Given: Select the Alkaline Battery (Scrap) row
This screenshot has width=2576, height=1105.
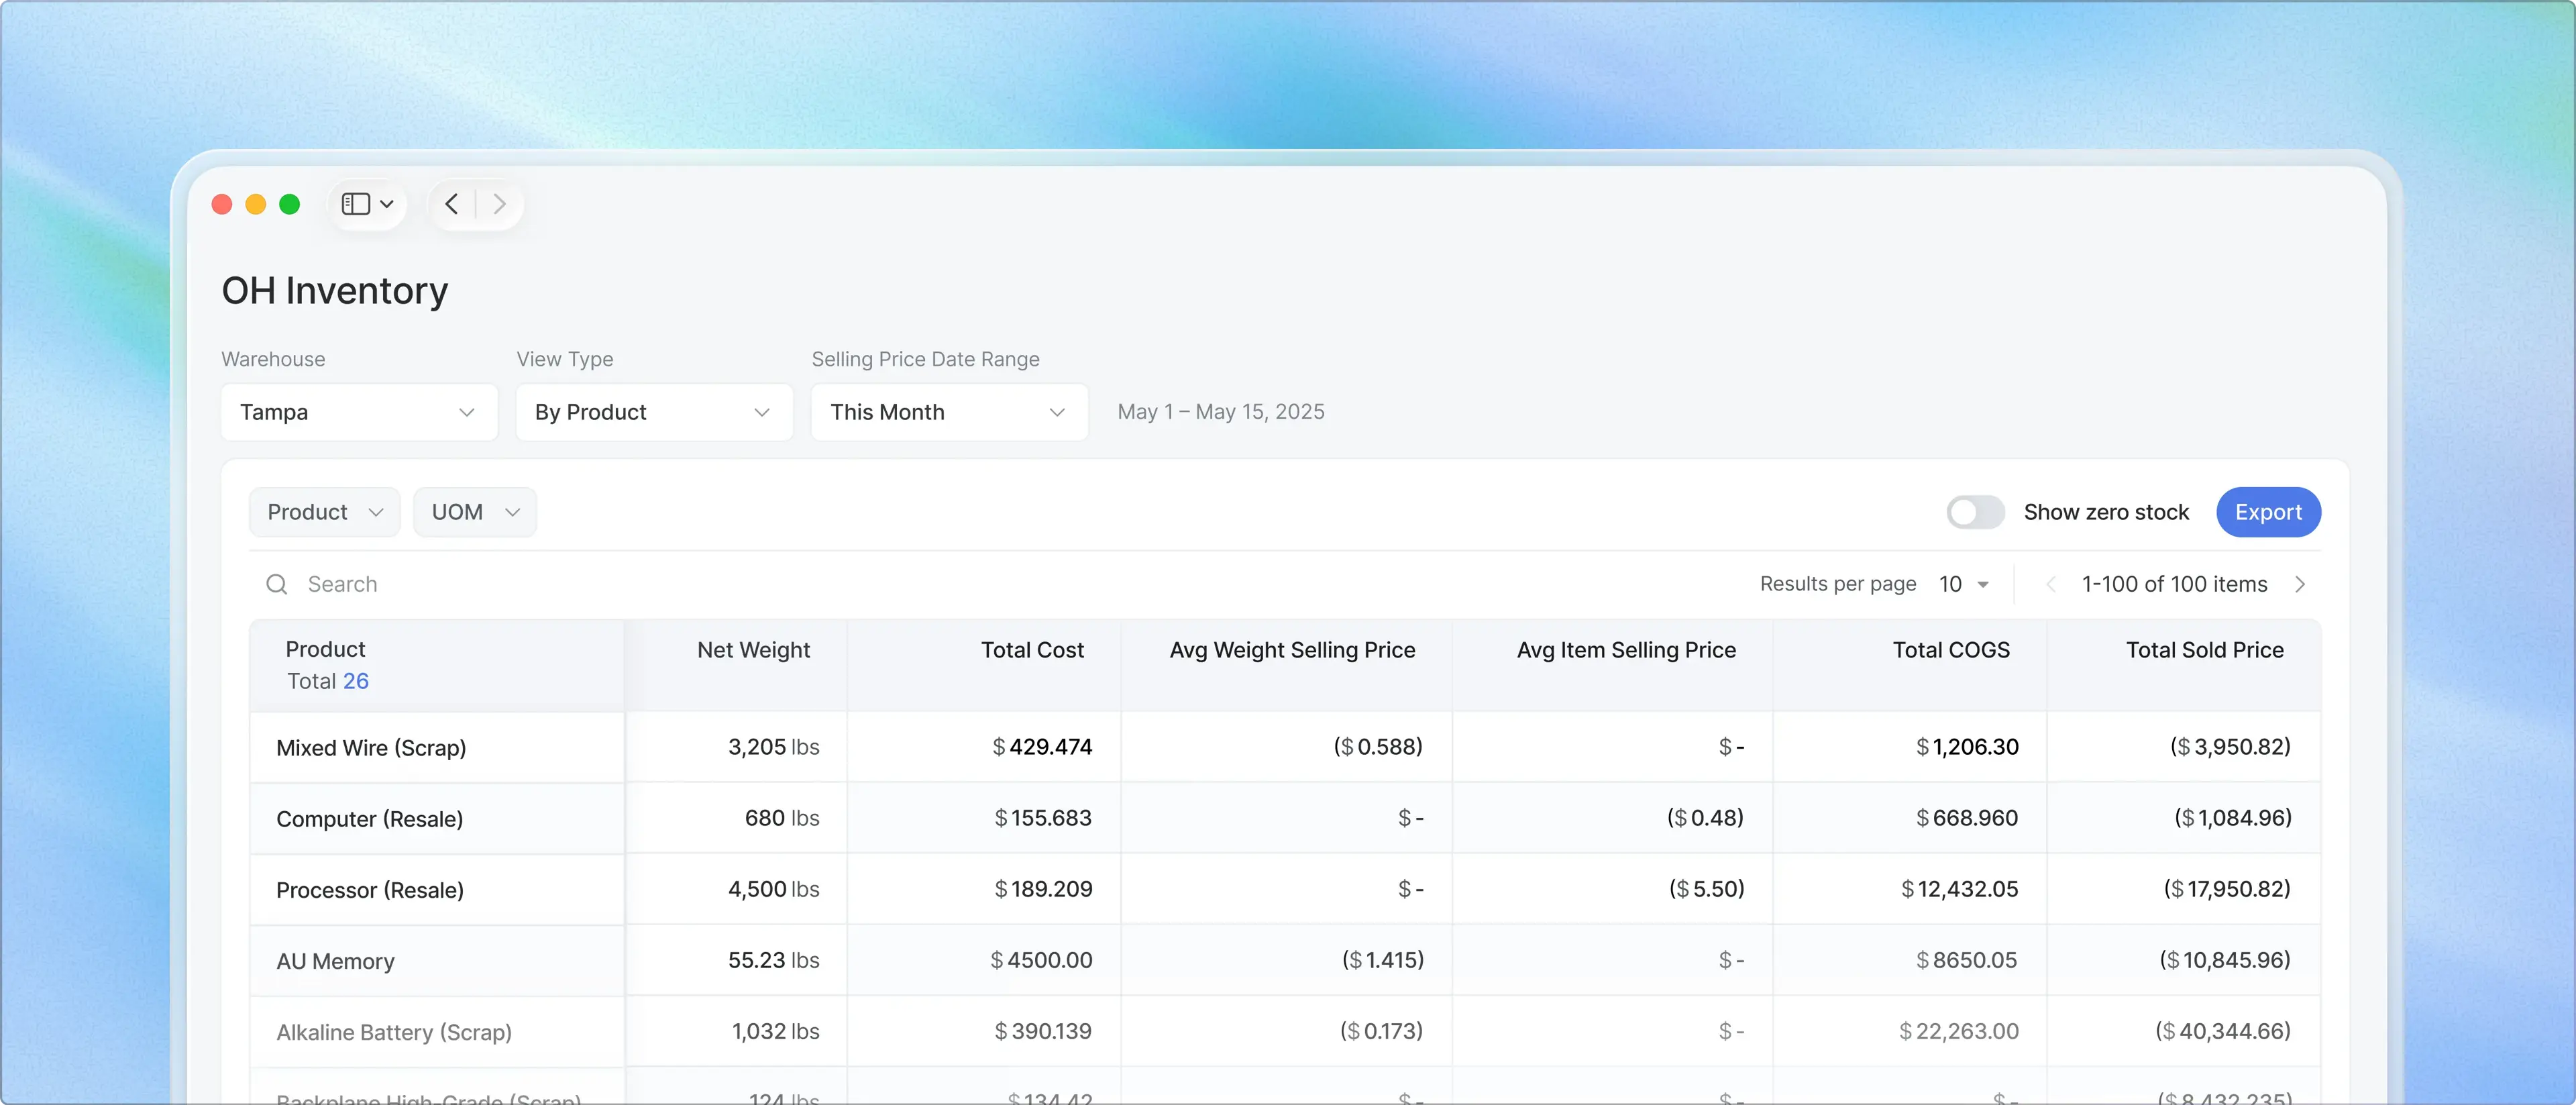Looking at the screenshot, I should coord(394,1032).
